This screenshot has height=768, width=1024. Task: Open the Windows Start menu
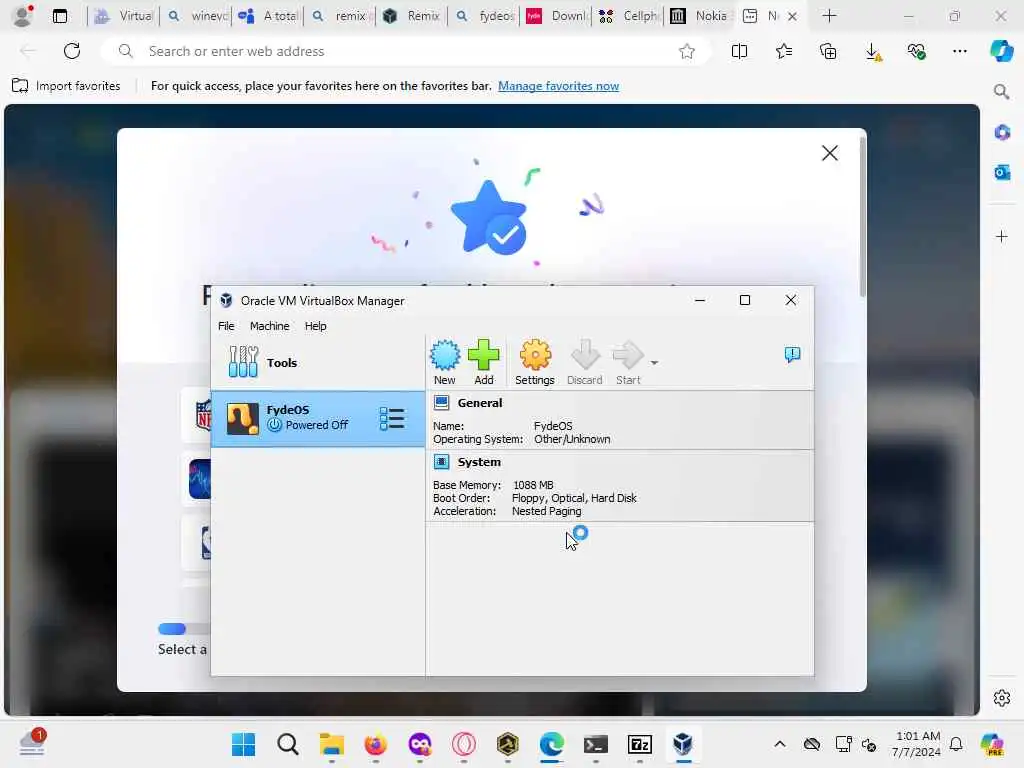point(244,744)
